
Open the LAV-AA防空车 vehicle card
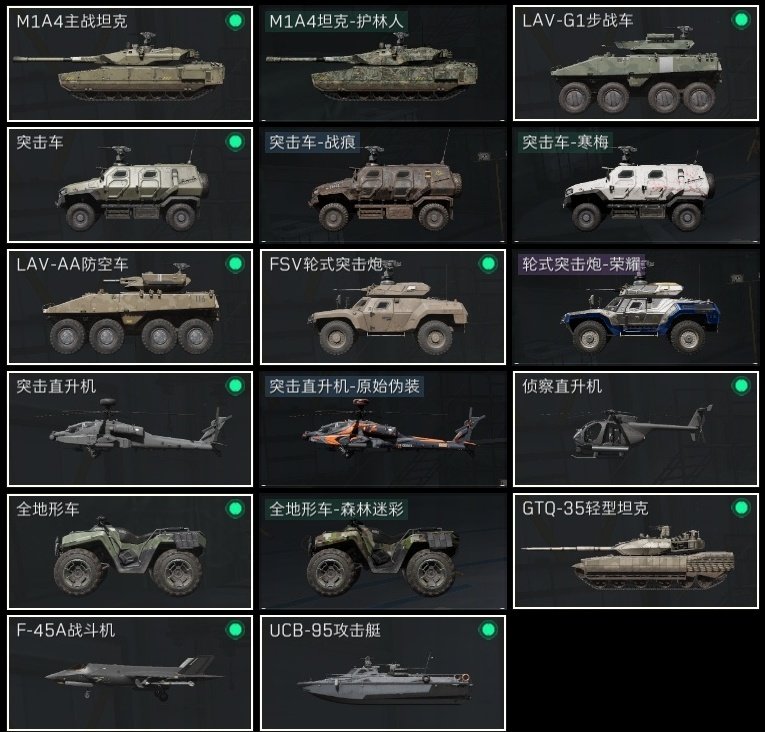coord(130,307)
